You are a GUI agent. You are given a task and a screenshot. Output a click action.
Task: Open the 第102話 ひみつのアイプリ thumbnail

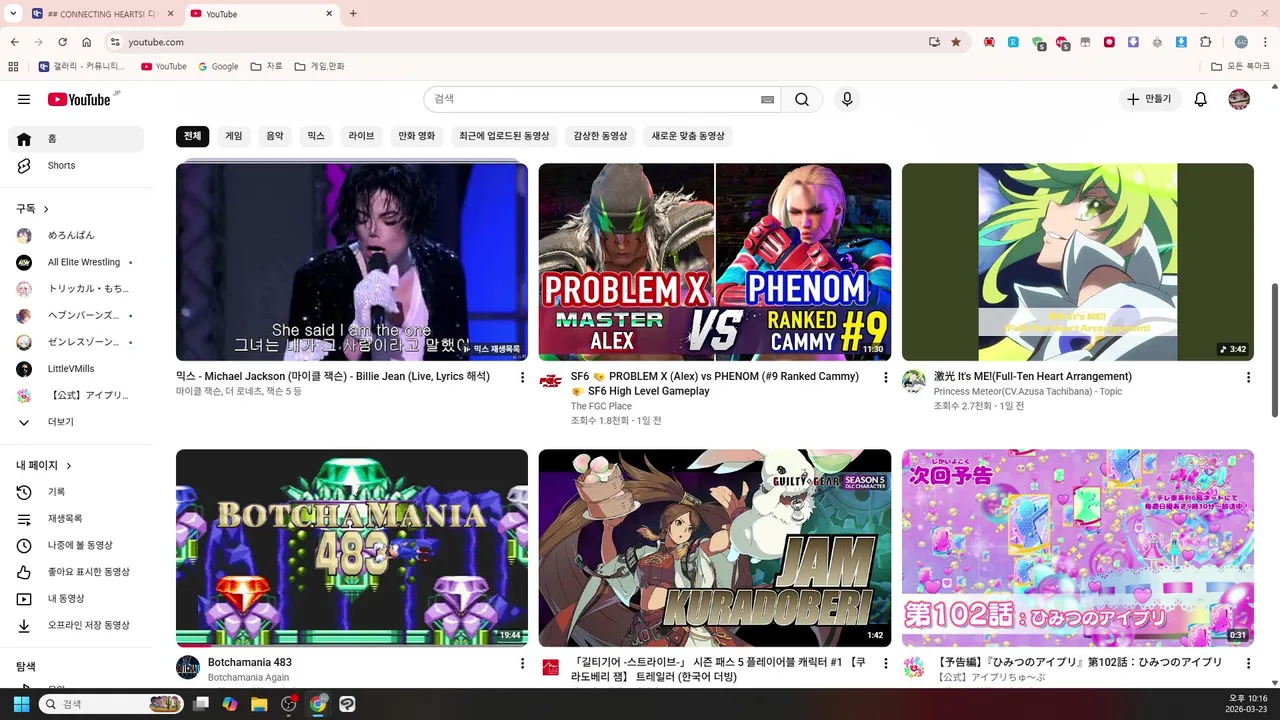[1078, 548]
